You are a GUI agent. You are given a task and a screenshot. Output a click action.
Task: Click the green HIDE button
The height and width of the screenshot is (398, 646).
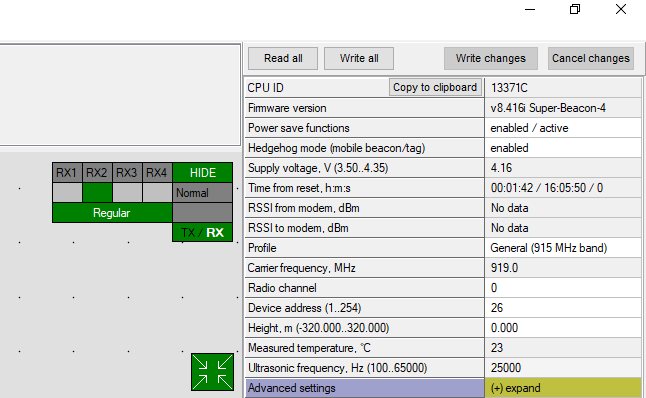pos(203,172)
